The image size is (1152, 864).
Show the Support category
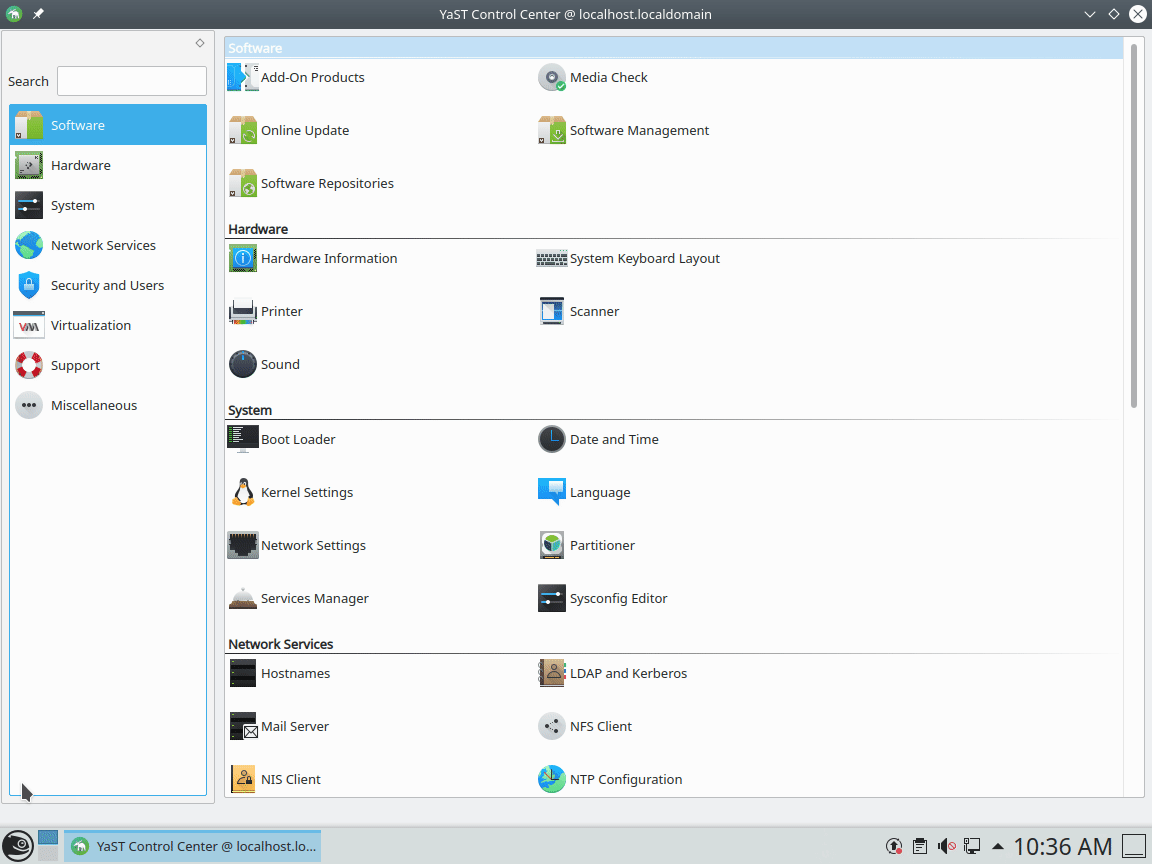click(x=108, y=365)
